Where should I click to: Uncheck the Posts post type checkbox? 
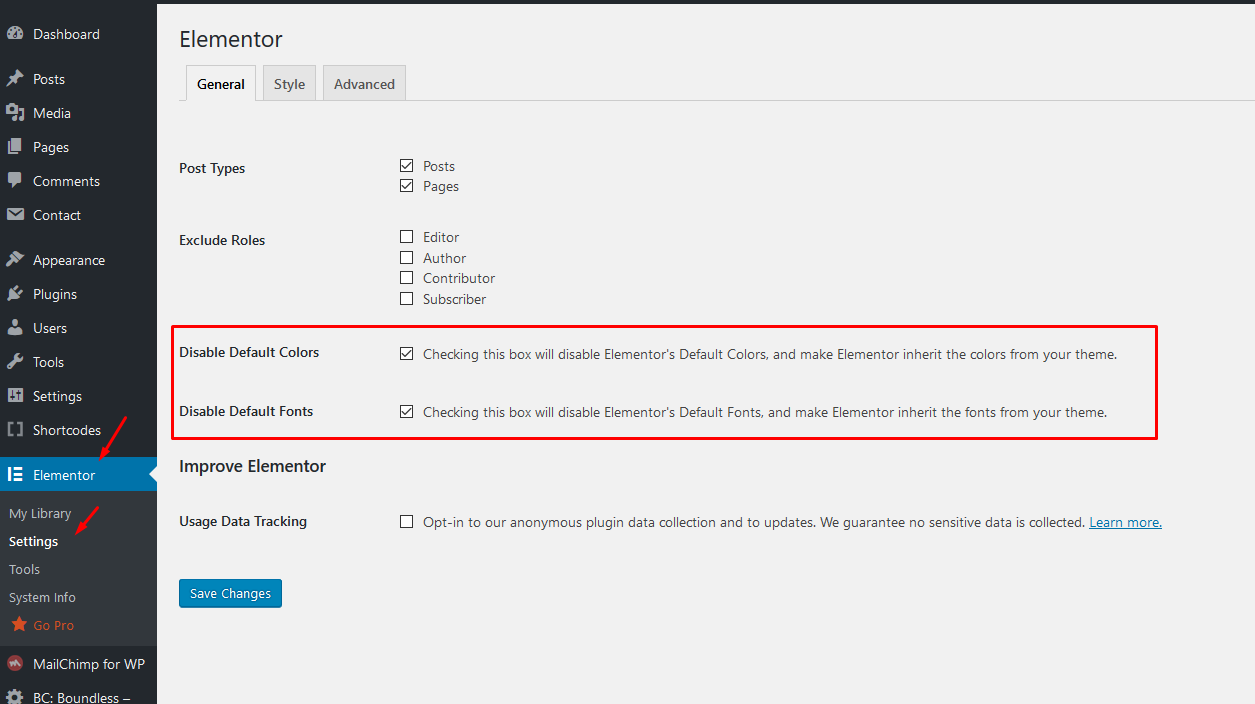coord(406,166)
